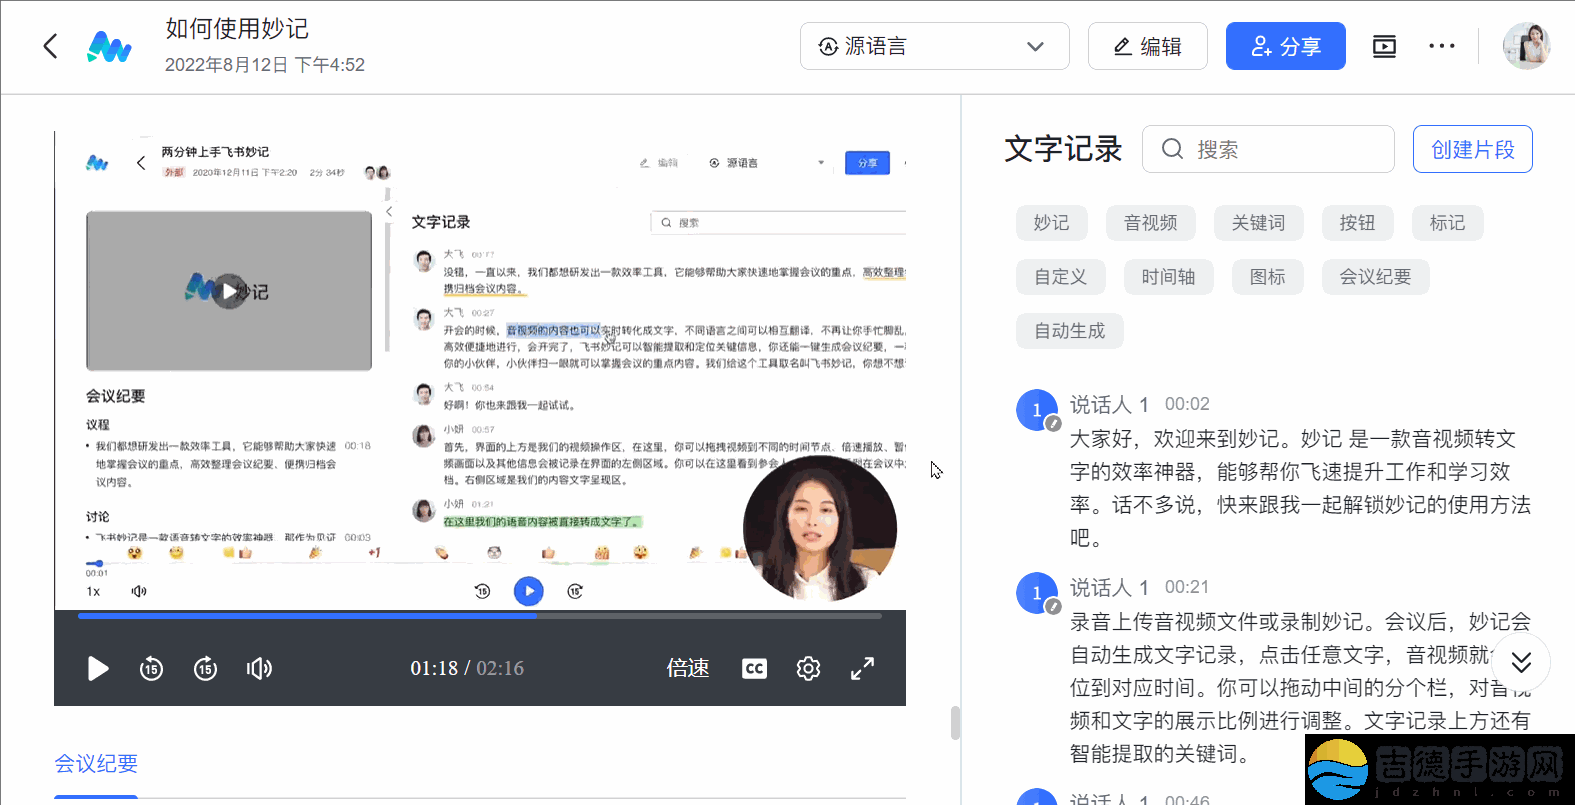Click the title 如何使用妙记

(x=237, y=29)
